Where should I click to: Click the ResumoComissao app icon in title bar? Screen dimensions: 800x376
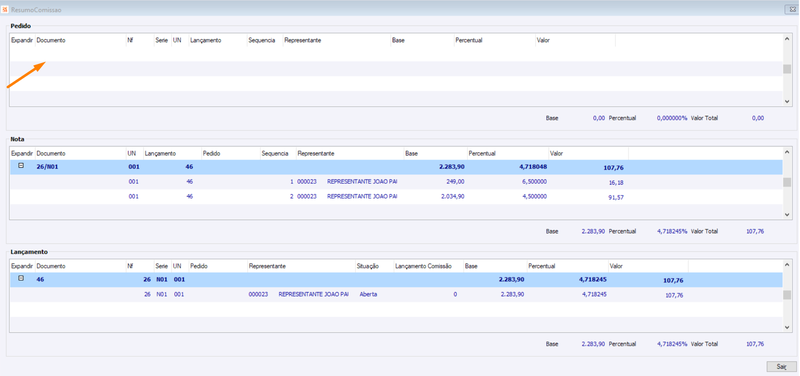(x=5, y=9)
